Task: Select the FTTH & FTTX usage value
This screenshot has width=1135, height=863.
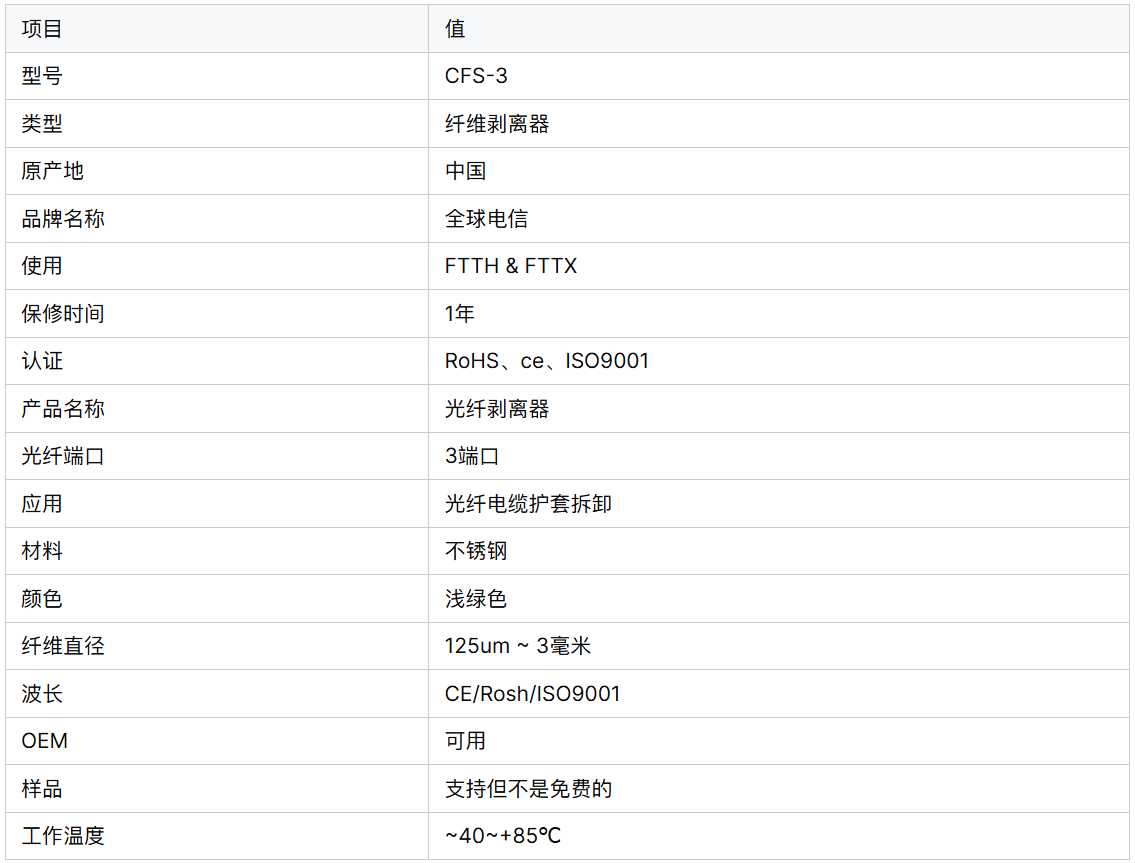Action: pyautogui.click(x=511, y=266)
